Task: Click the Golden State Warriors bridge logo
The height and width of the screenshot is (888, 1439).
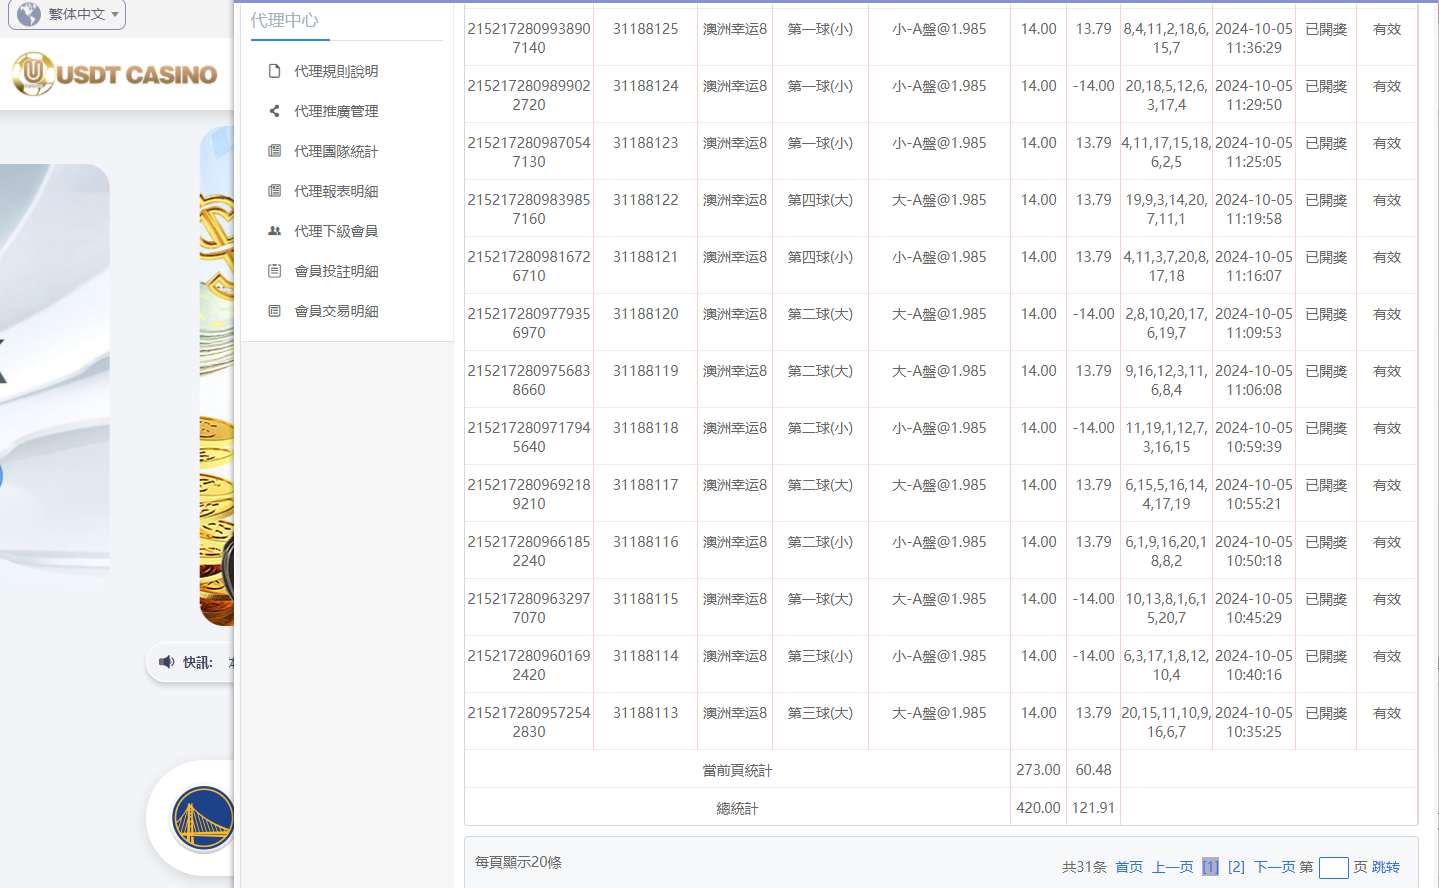Action: coord(203,818)
